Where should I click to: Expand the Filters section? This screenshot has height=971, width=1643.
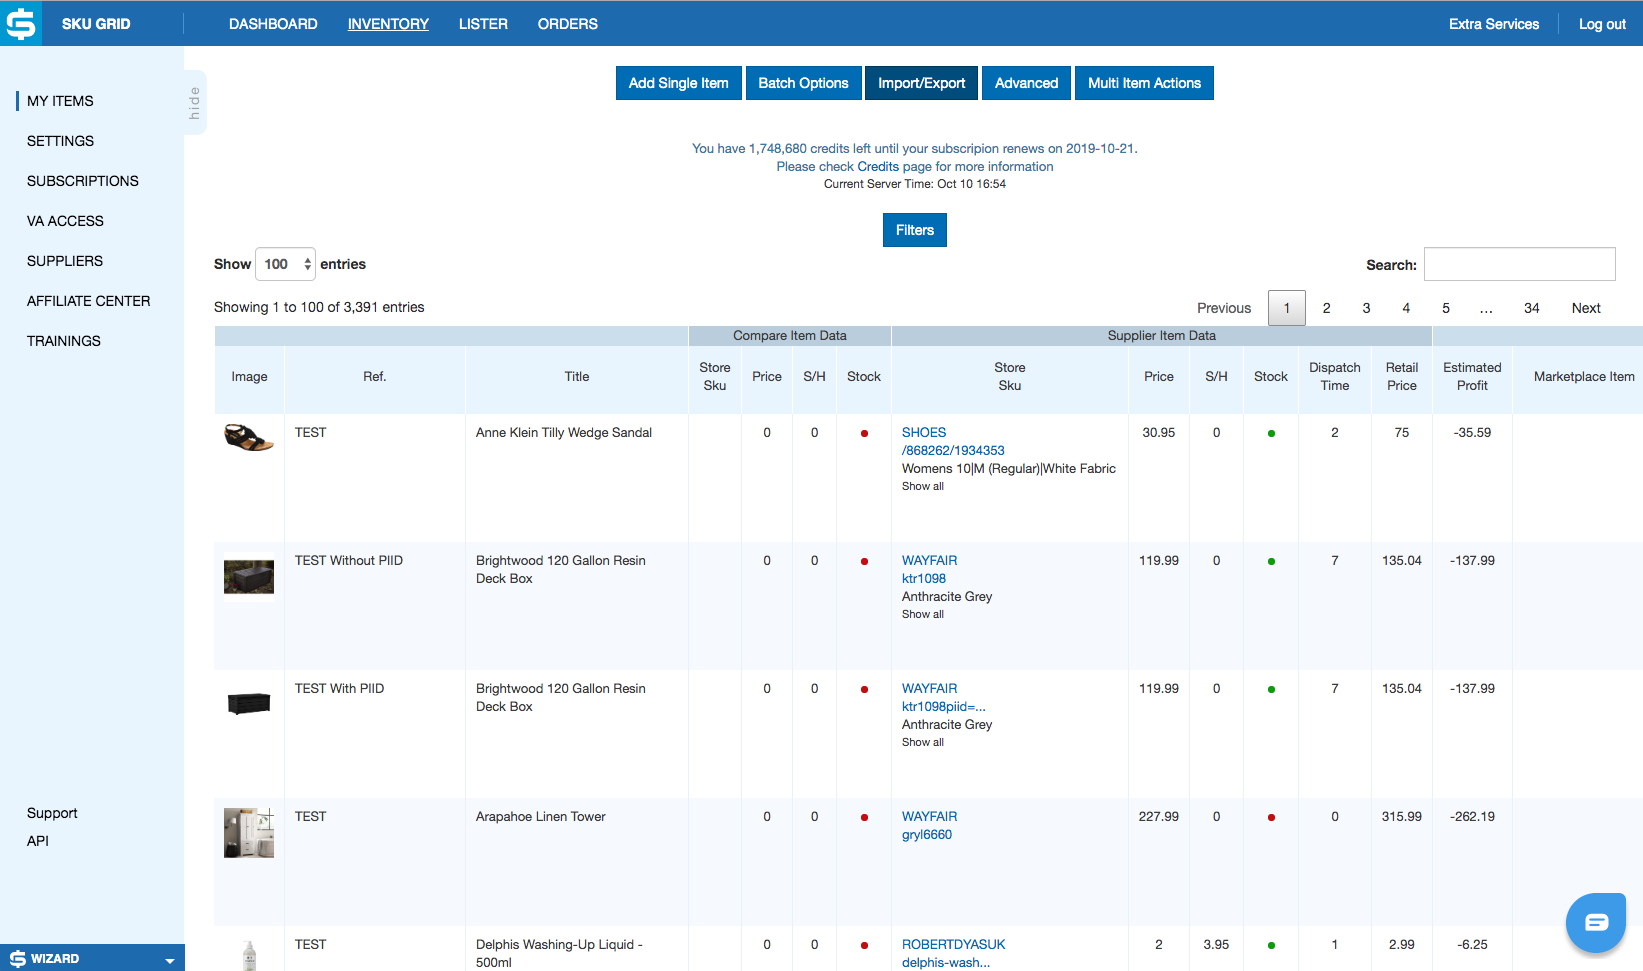pos(914,230)
